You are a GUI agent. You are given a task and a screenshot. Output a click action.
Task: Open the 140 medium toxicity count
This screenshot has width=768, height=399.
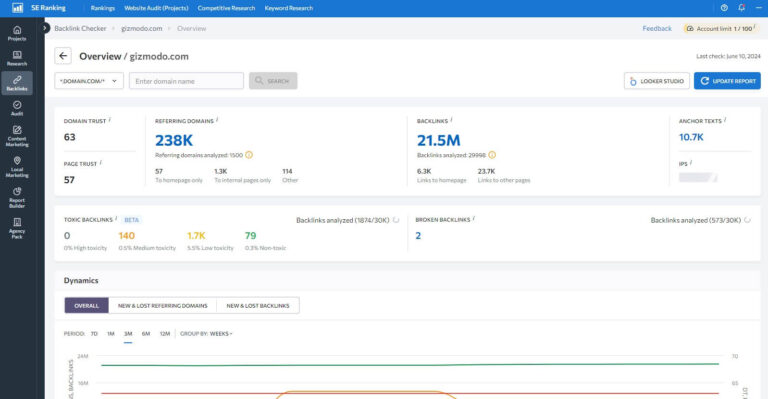126,235
